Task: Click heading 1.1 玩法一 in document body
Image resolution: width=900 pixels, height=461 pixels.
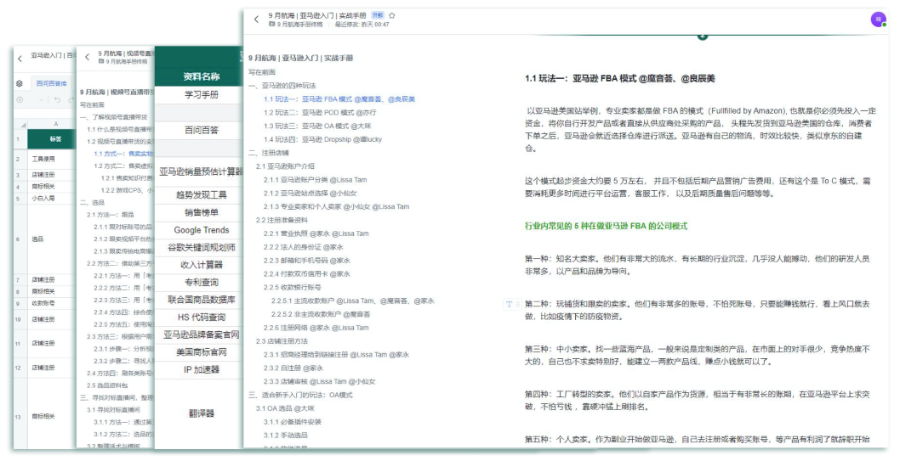Action: click(x=620, y=79)
